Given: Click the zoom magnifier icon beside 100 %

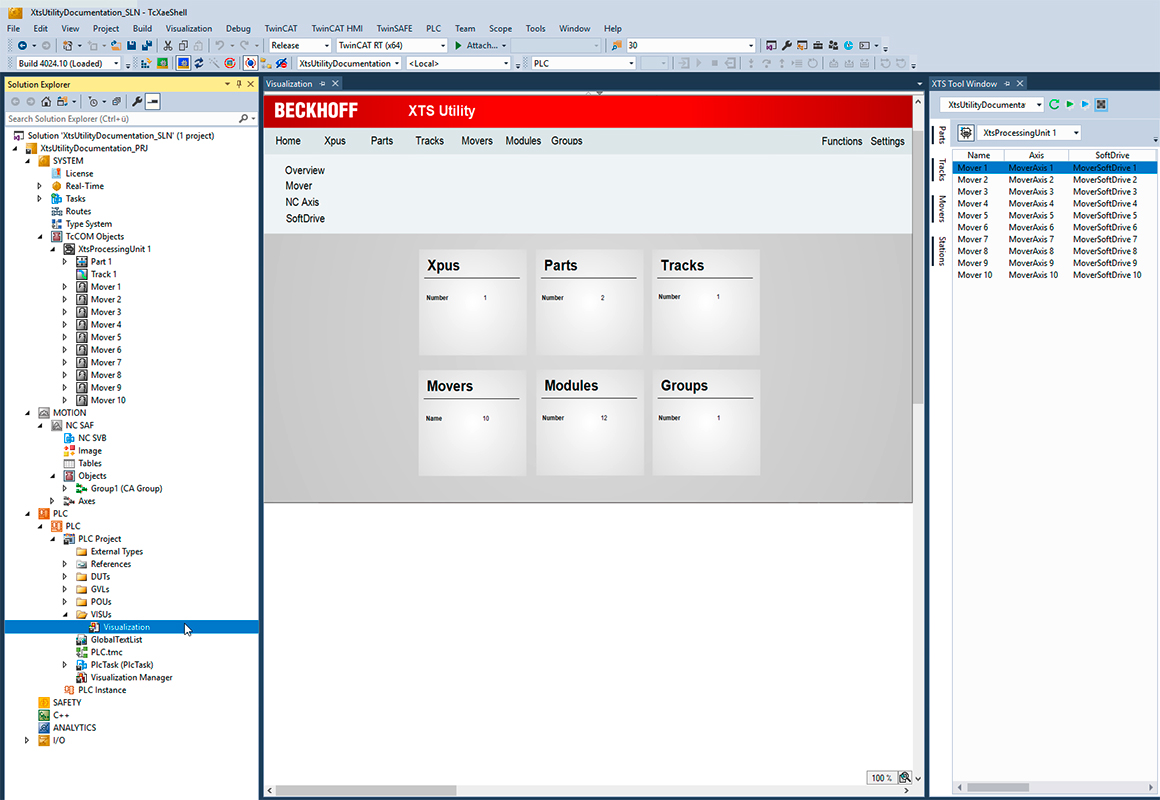Looking at the screenshot, I should tap(904, 778).
